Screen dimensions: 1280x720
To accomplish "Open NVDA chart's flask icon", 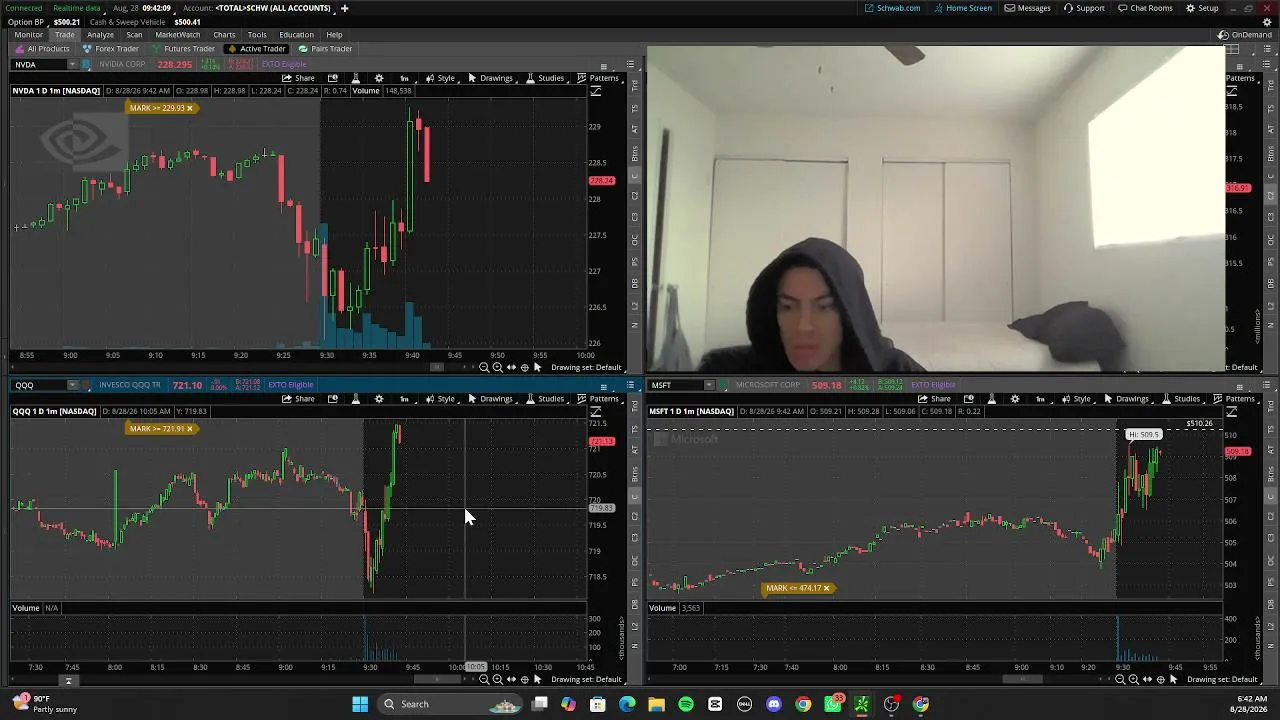I will (x=355, y=78).
